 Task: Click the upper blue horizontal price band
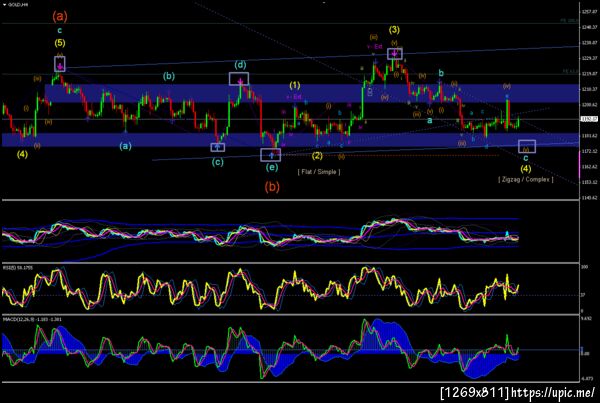point(312,93)
